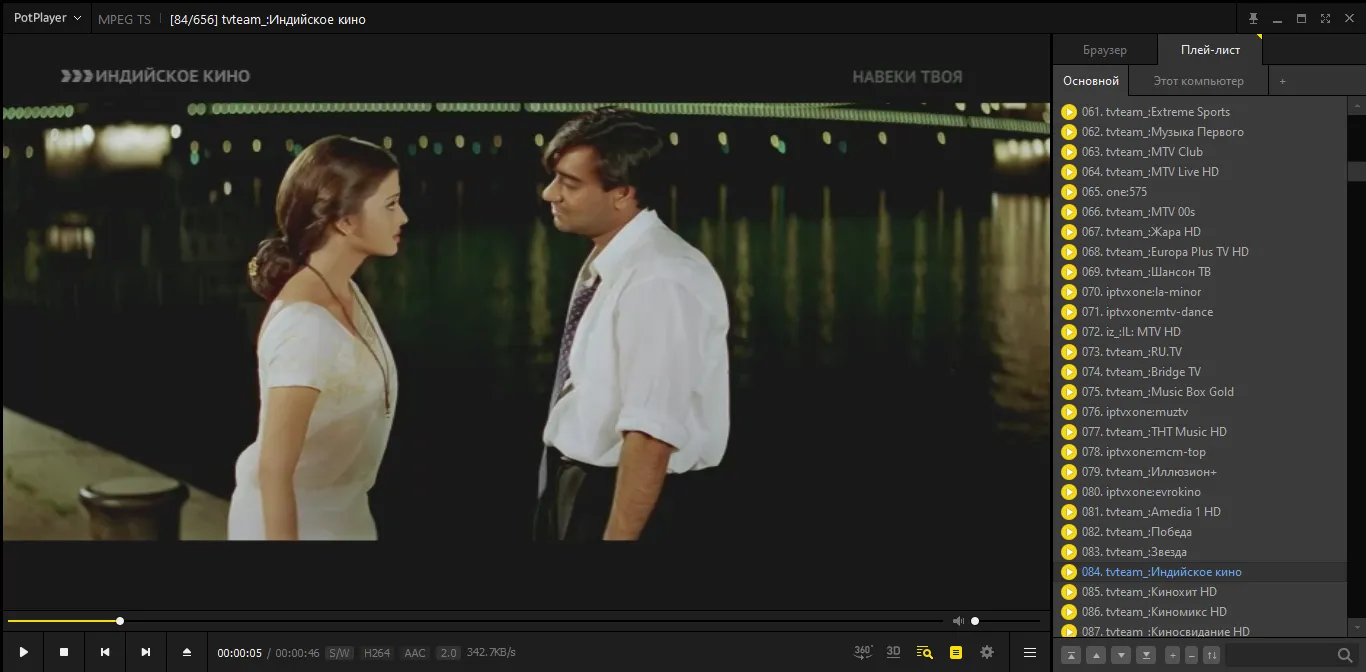
Task: Add a new playlist with plus tab
Action: tap(1283, 81)
